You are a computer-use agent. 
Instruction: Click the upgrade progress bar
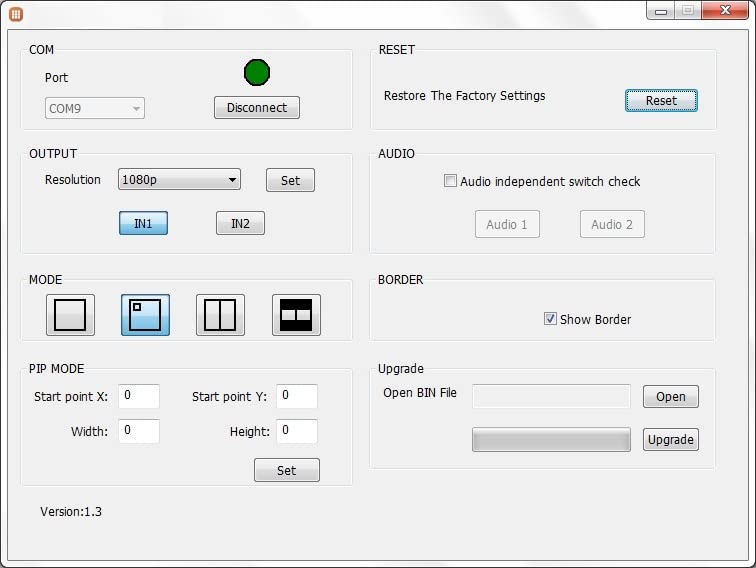[551, 440]
